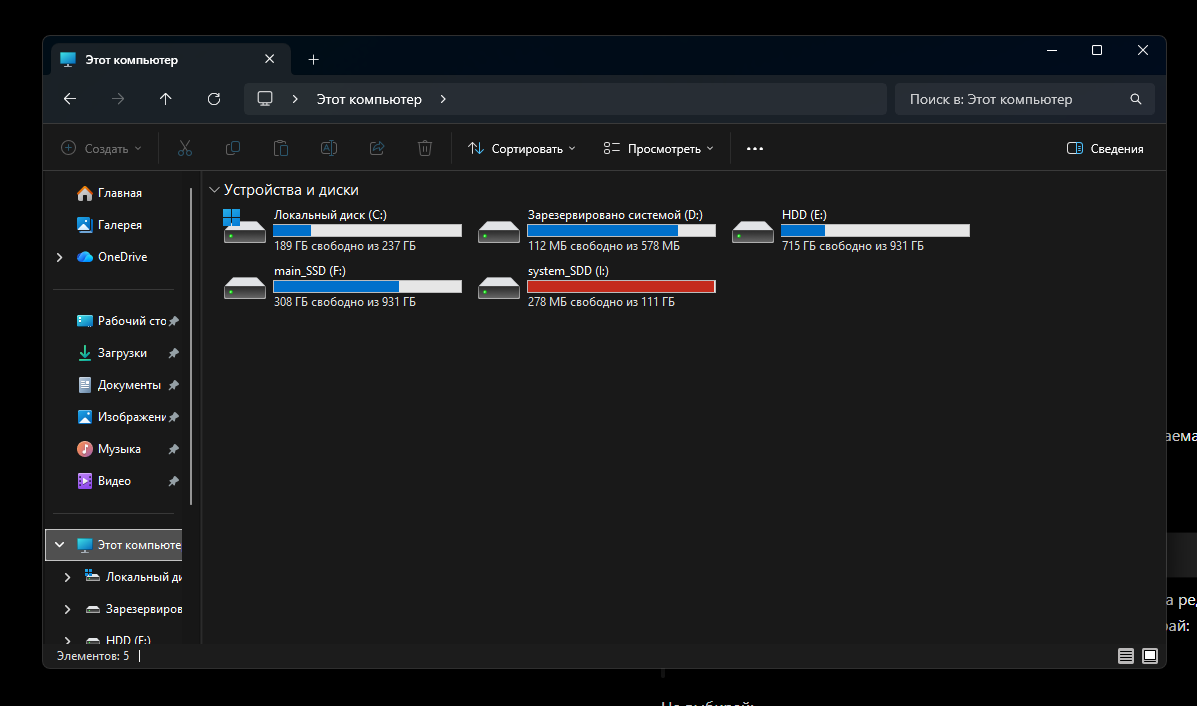Image resolution: width=1197 pixels, height=706 pixels.
Task: Open the Сортировать dropdown
Action: [521, 149]
